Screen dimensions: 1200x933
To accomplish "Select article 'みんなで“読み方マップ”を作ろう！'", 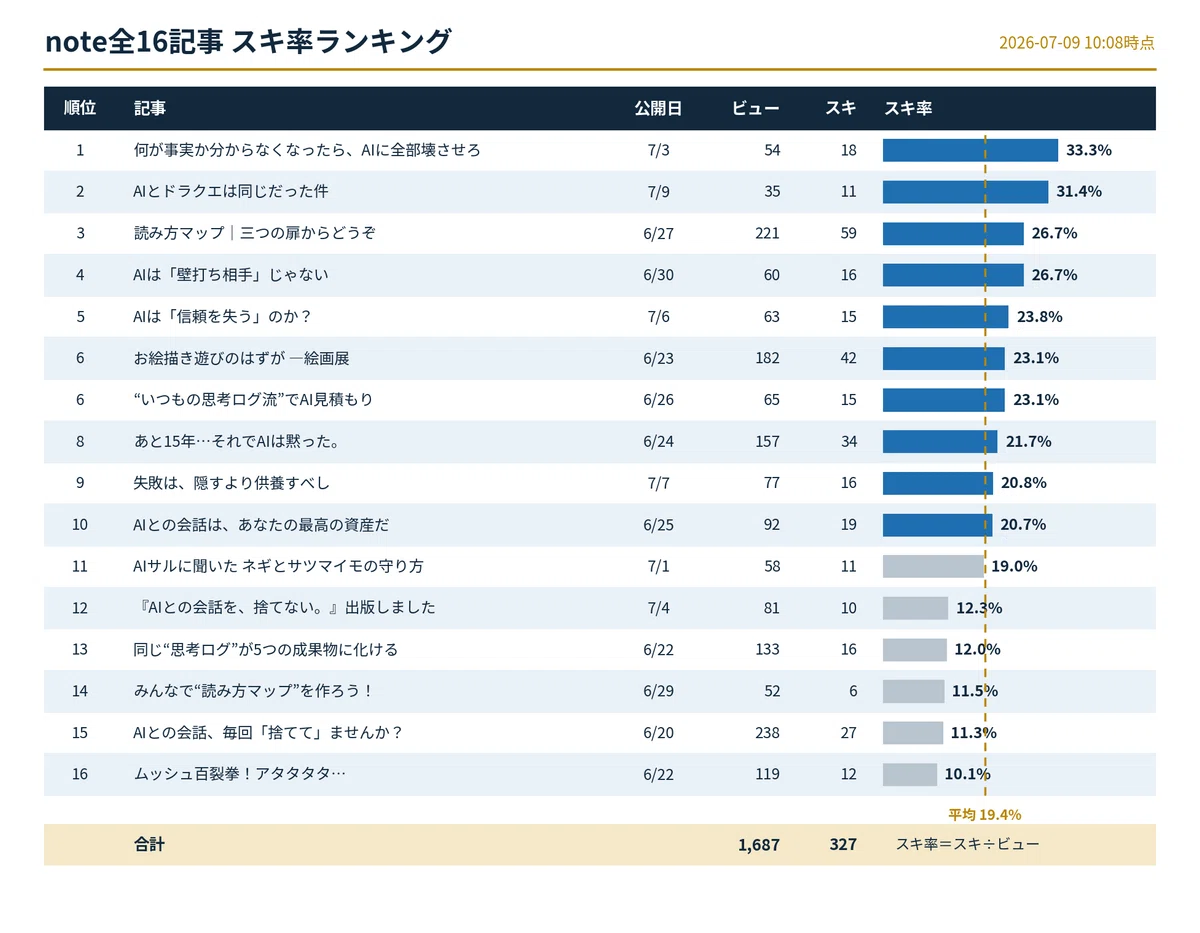I will [x=253, y=691].
